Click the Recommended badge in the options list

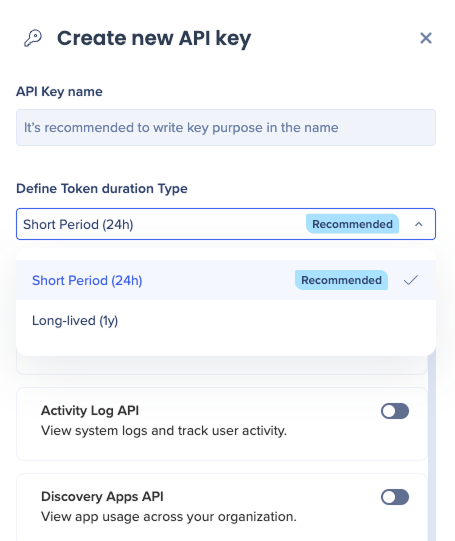[341, 280]
